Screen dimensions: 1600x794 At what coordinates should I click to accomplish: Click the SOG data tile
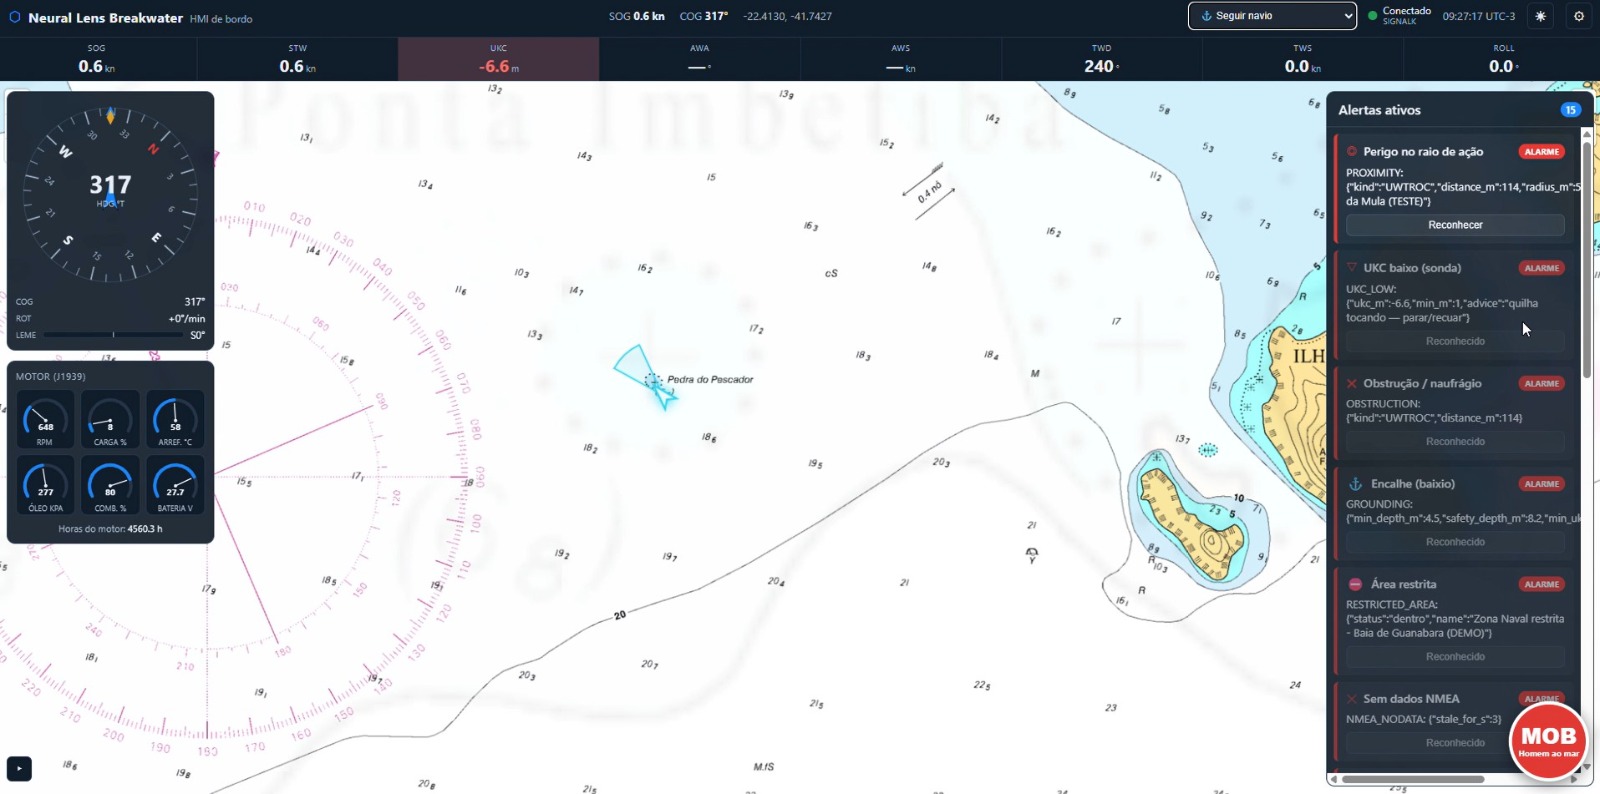97,59
